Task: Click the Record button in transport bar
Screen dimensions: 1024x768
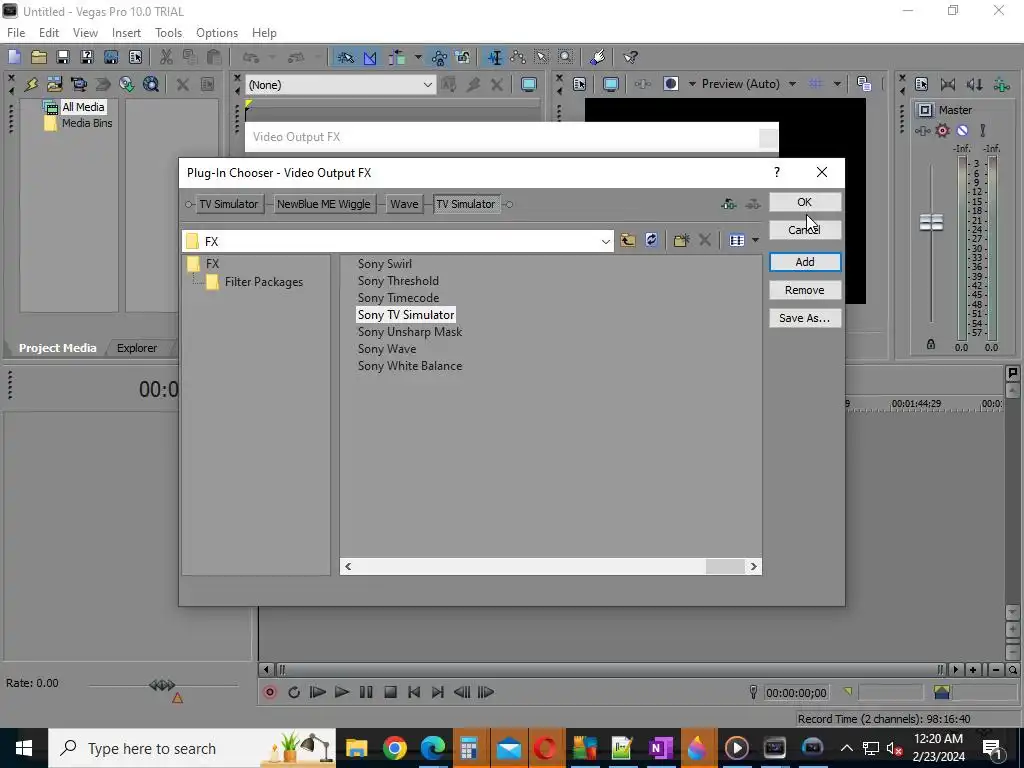Action: (x=270, y=692)
